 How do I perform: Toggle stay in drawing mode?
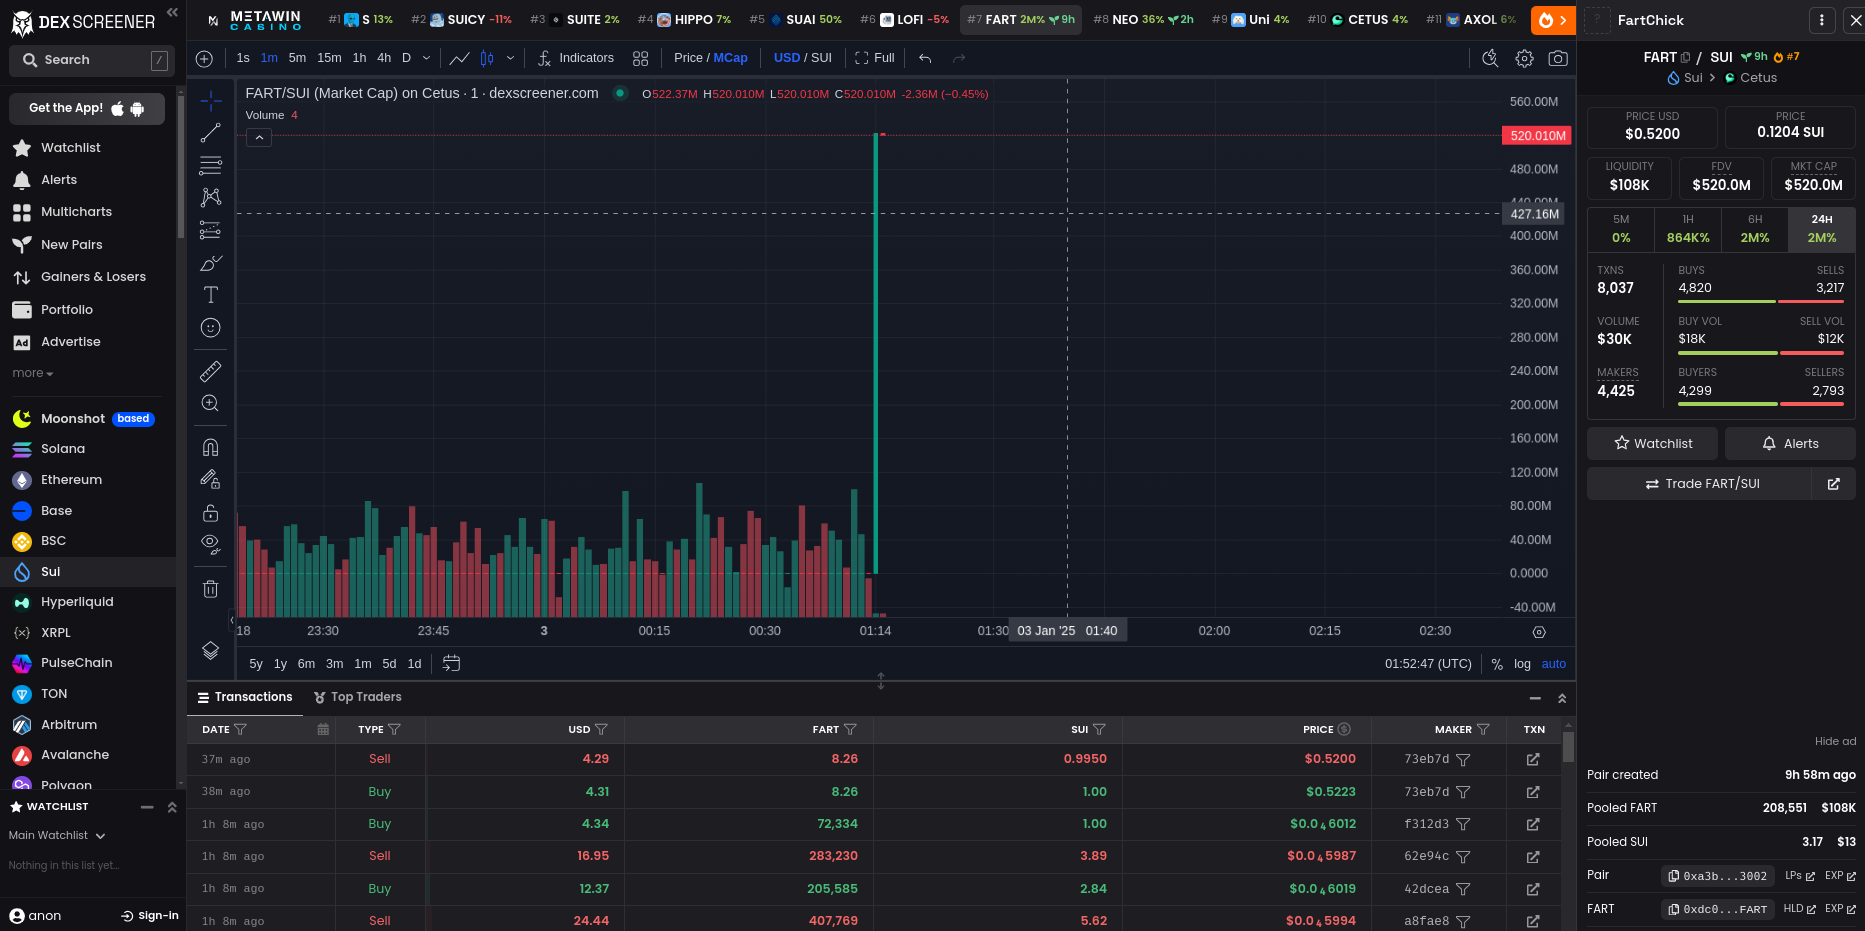[211, 479]
